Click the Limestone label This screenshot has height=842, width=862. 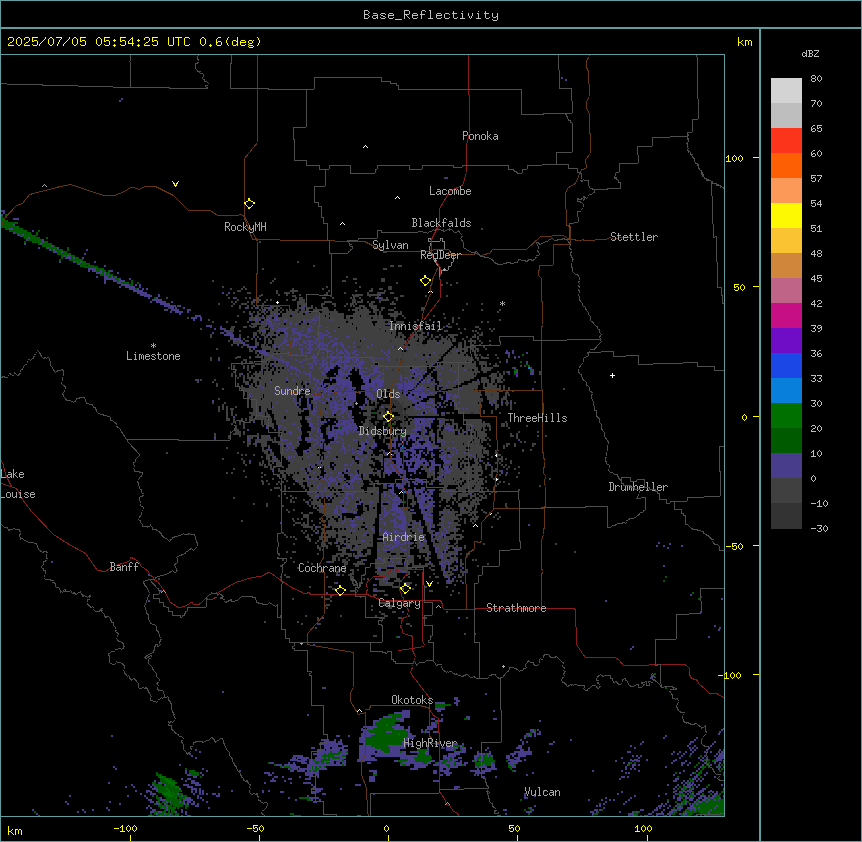(x=153, y=356)
